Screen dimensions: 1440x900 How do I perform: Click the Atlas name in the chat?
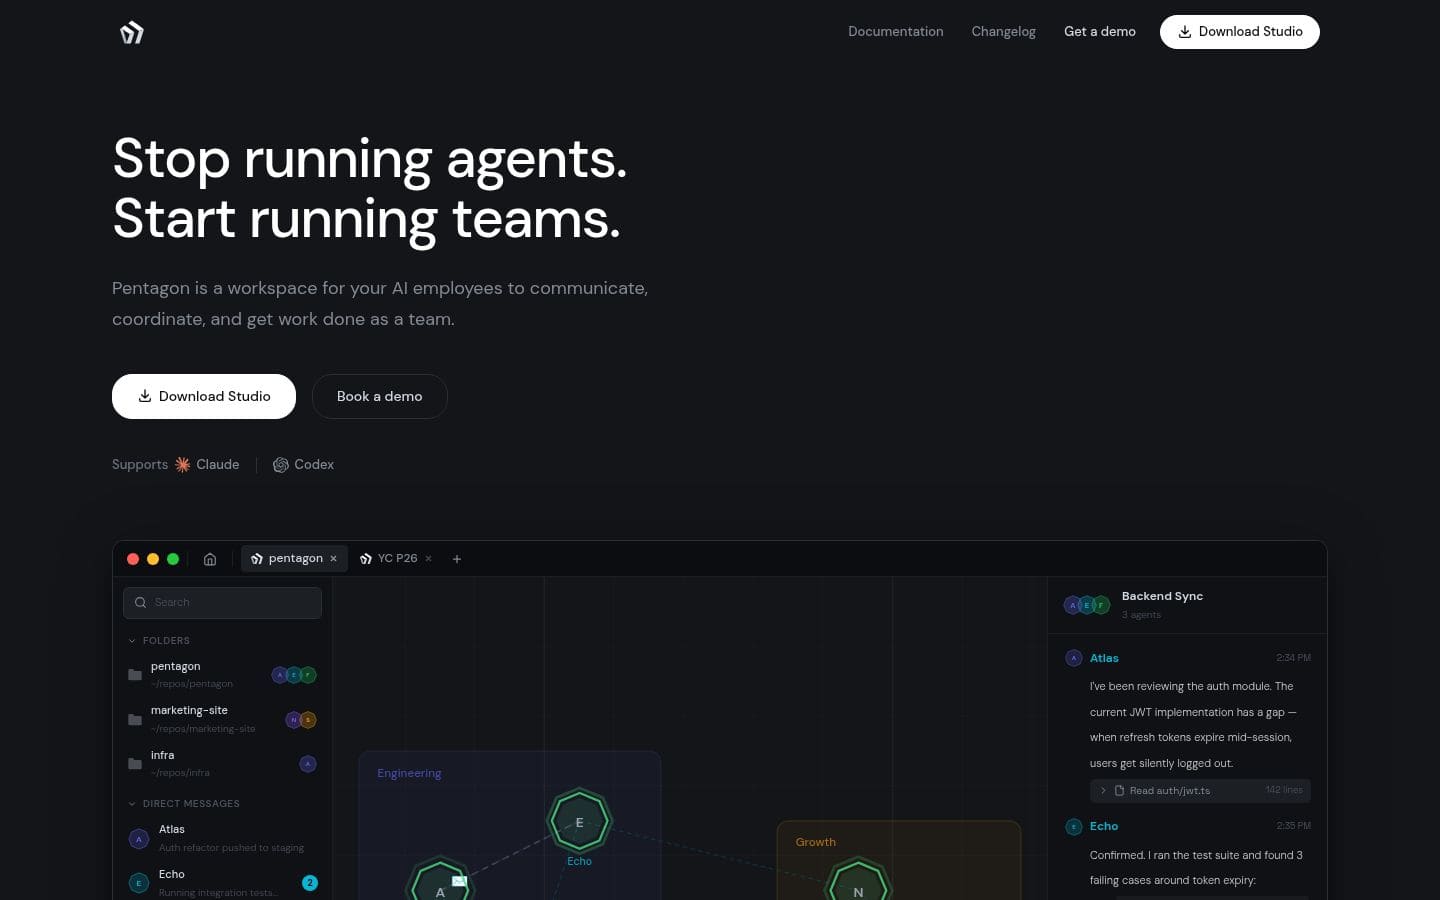[1104, 658]
